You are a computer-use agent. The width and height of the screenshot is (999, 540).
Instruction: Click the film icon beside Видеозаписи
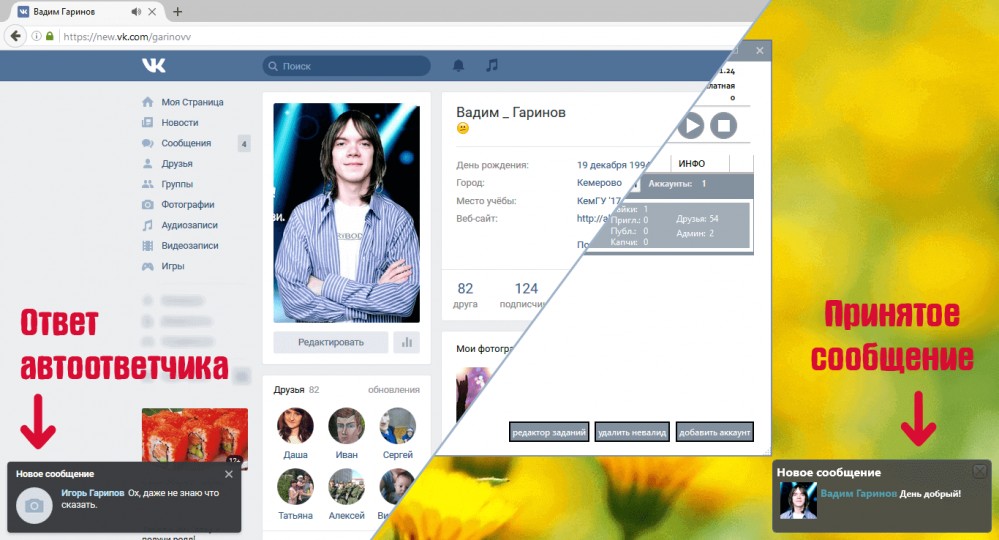click(x=148, y=245)
